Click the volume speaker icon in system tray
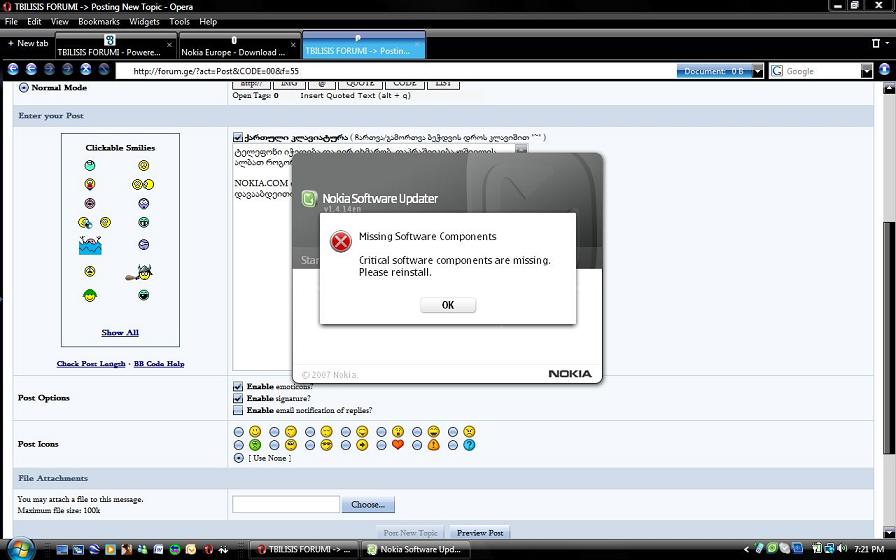The image size is (896, 560). [841, 549]
